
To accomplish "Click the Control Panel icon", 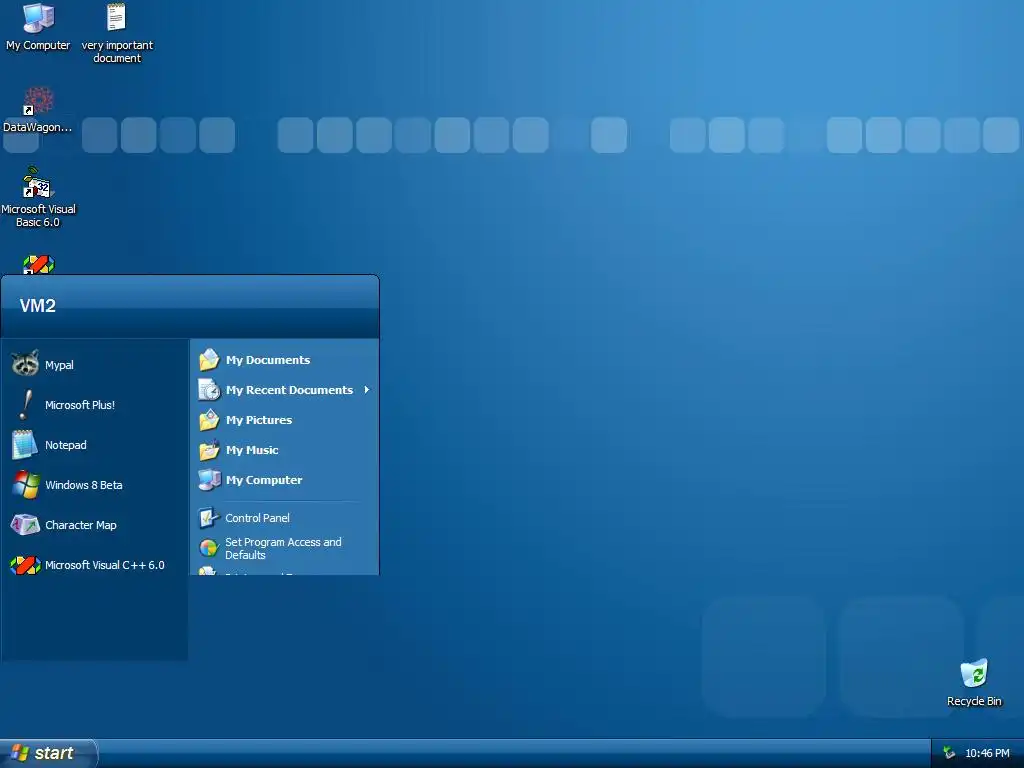I will click(x=208, y=518).
